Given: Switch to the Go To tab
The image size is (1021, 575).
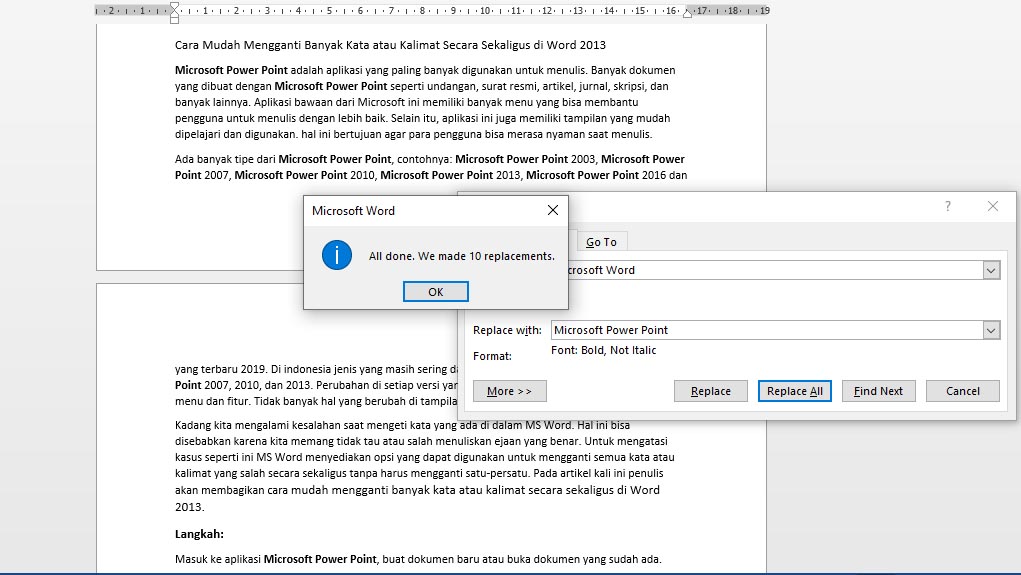Looking at the screenshot, I should click(601, 242).
